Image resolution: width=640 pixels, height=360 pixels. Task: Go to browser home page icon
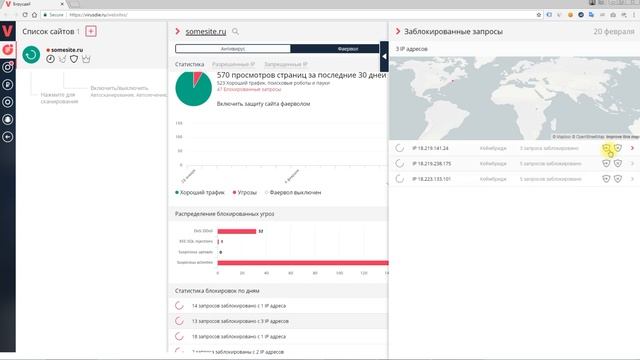click(35, 15)
